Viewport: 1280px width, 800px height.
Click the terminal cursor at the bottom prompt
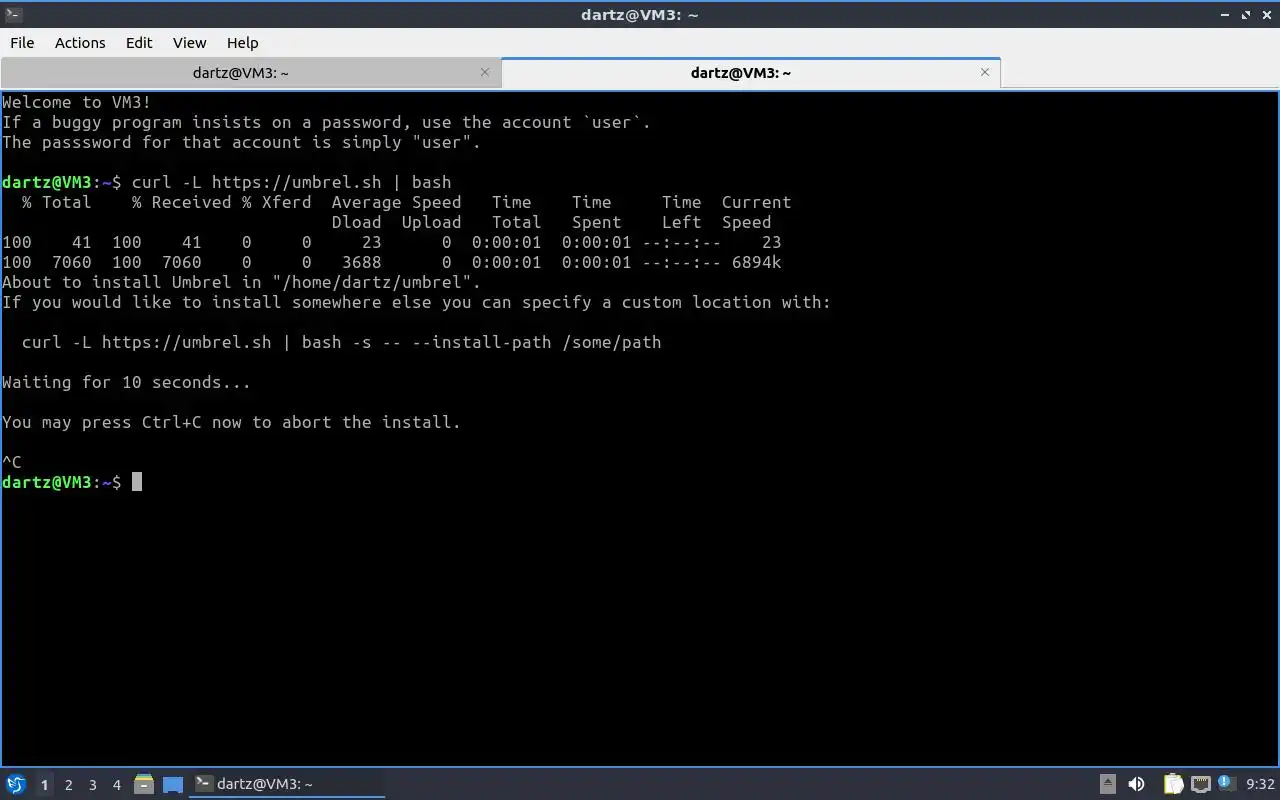click(x=137, y=482)
